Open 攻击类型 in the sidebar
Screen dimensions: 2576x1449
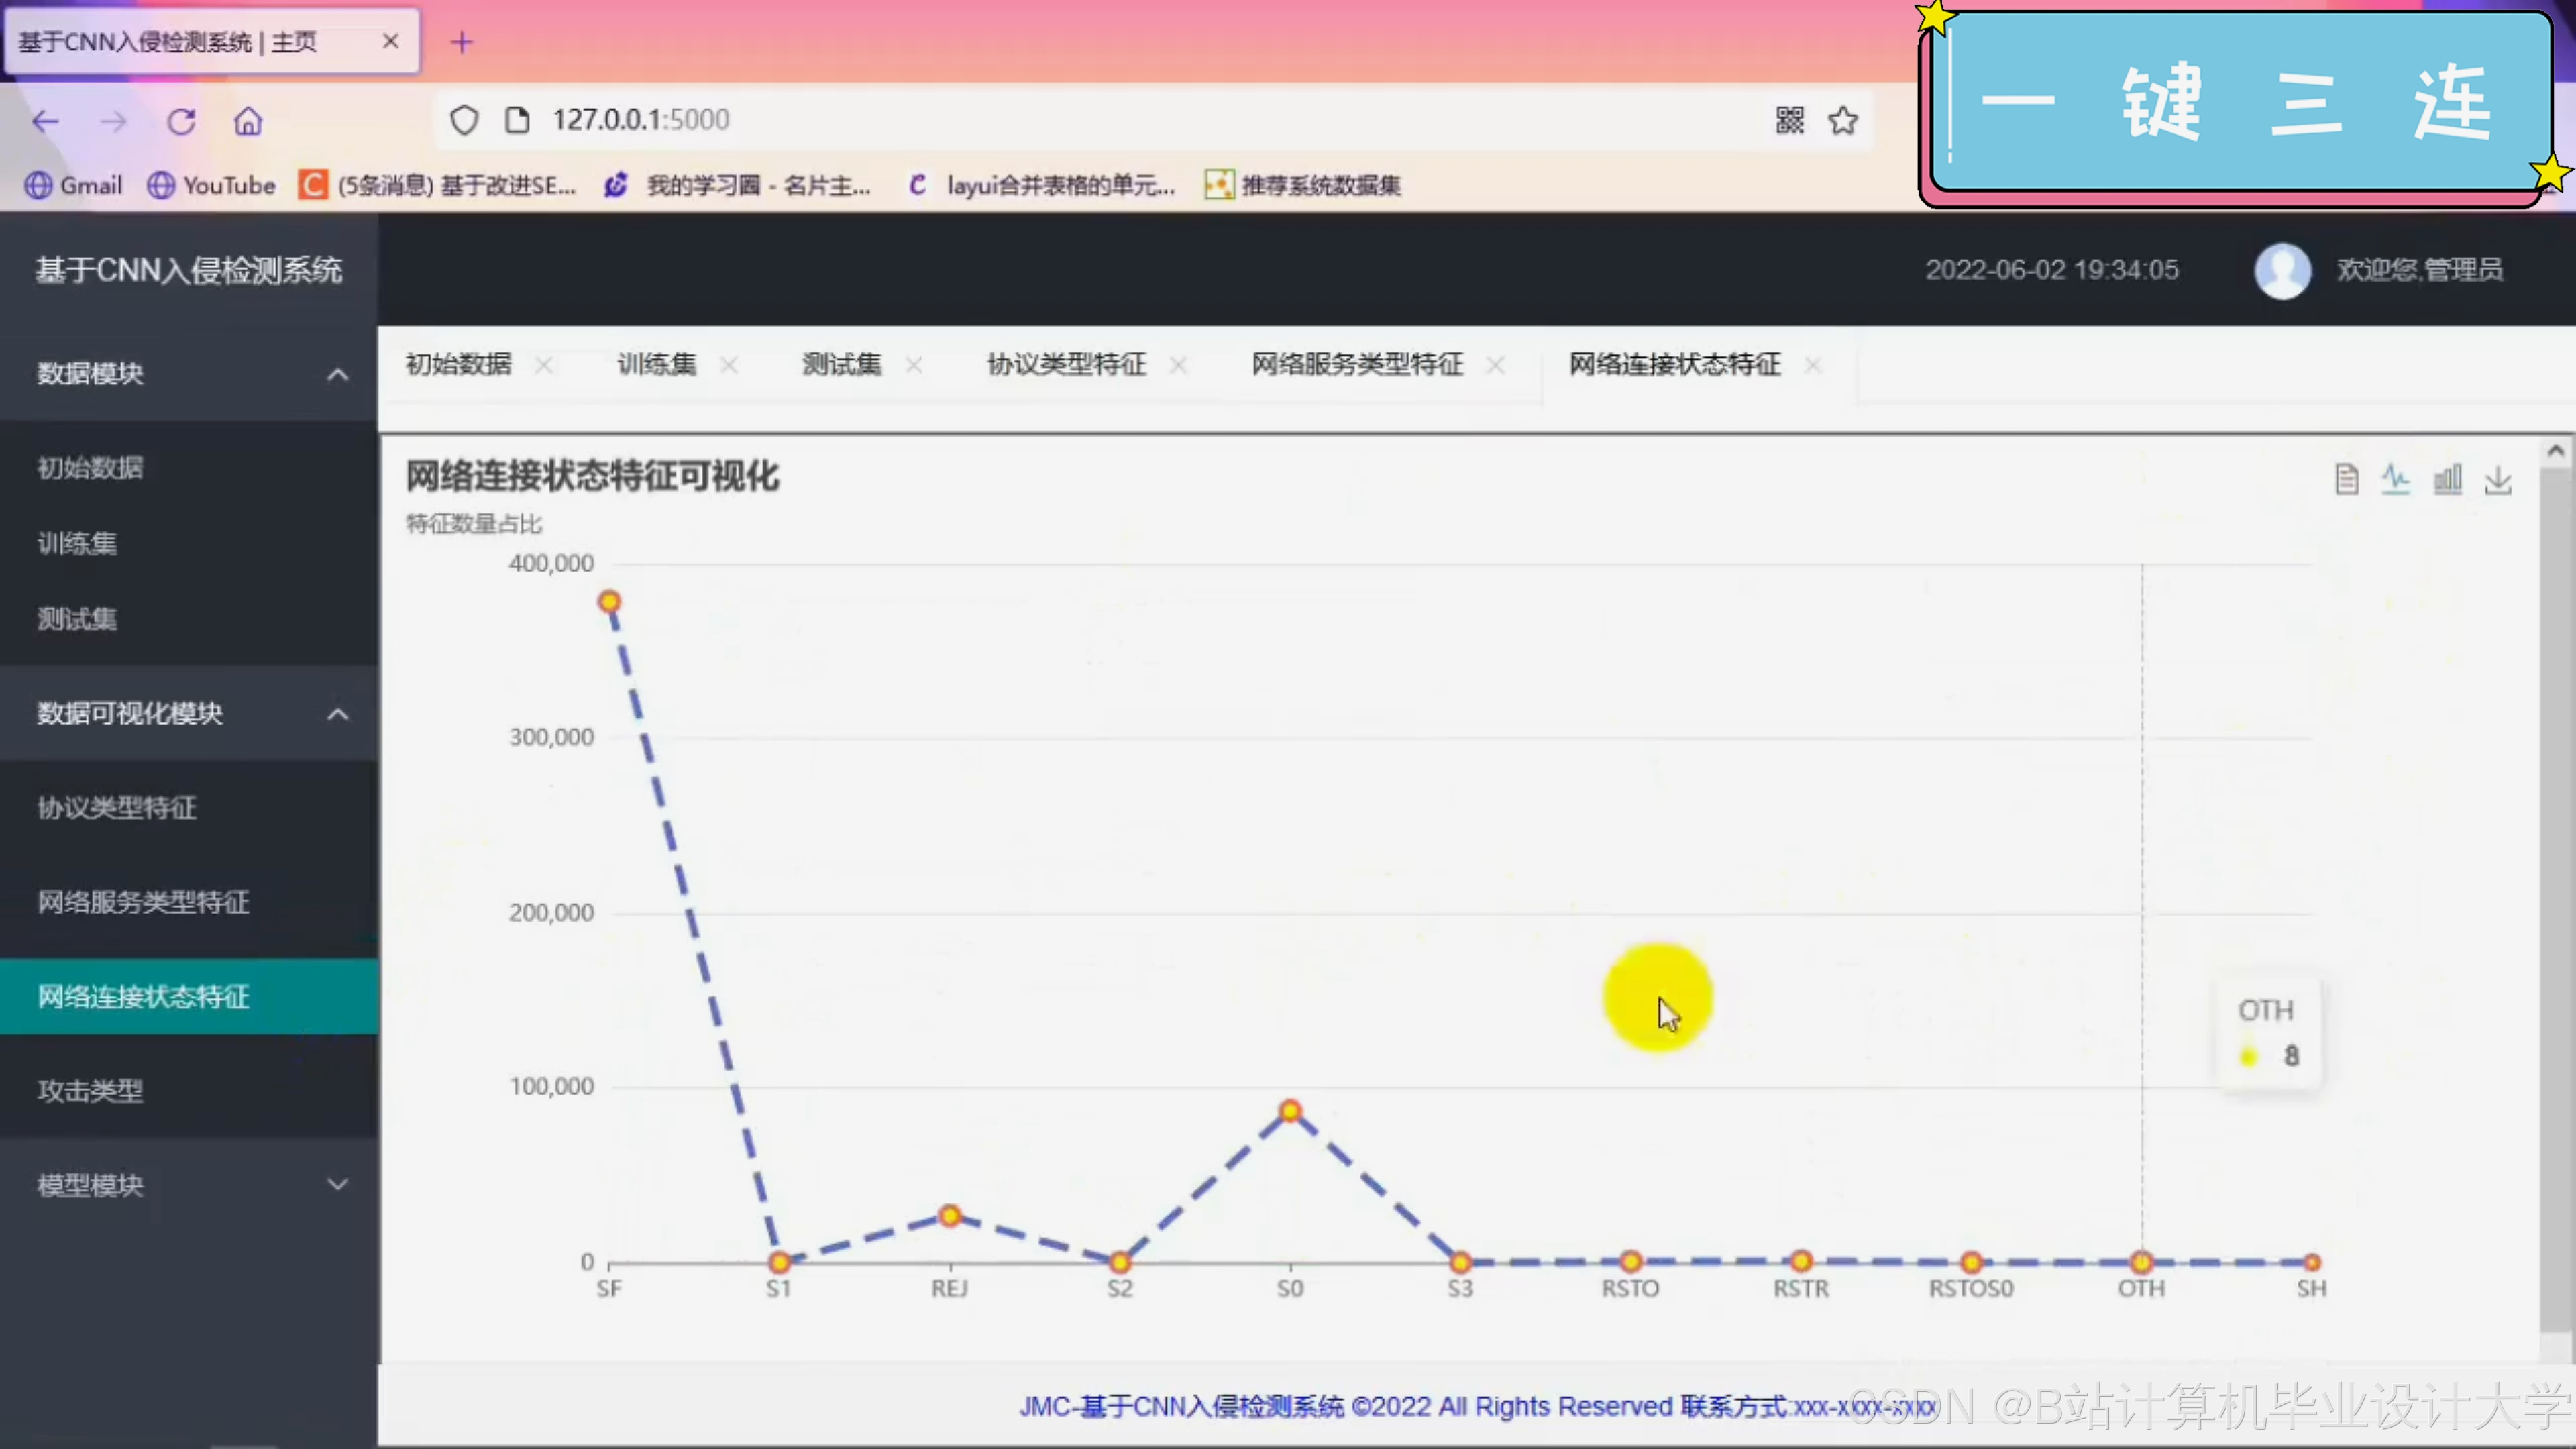click(x=90, y=1091)
